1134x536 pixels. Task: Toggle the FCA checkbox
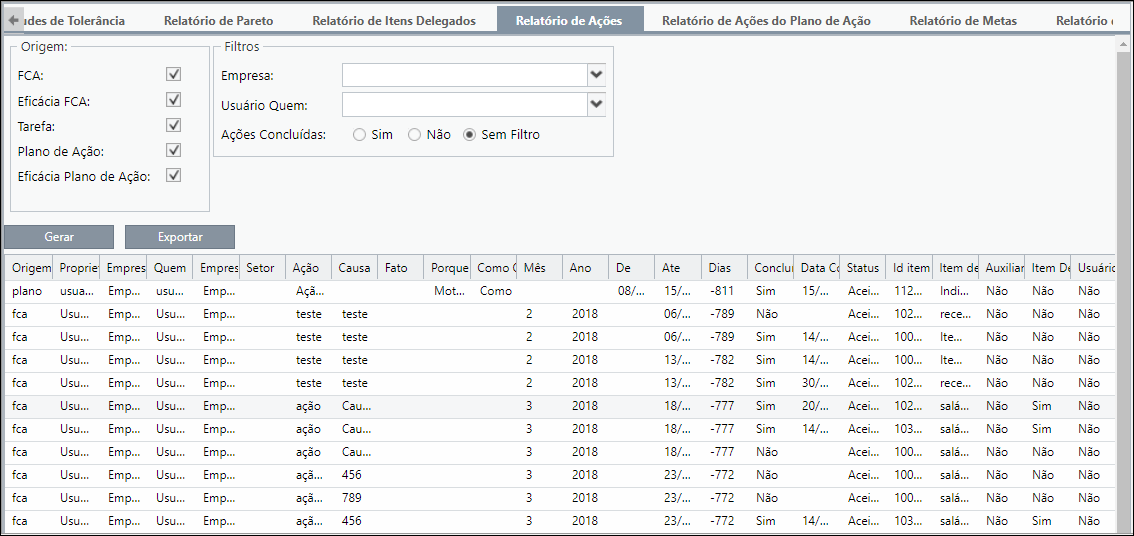click(174, 75)
